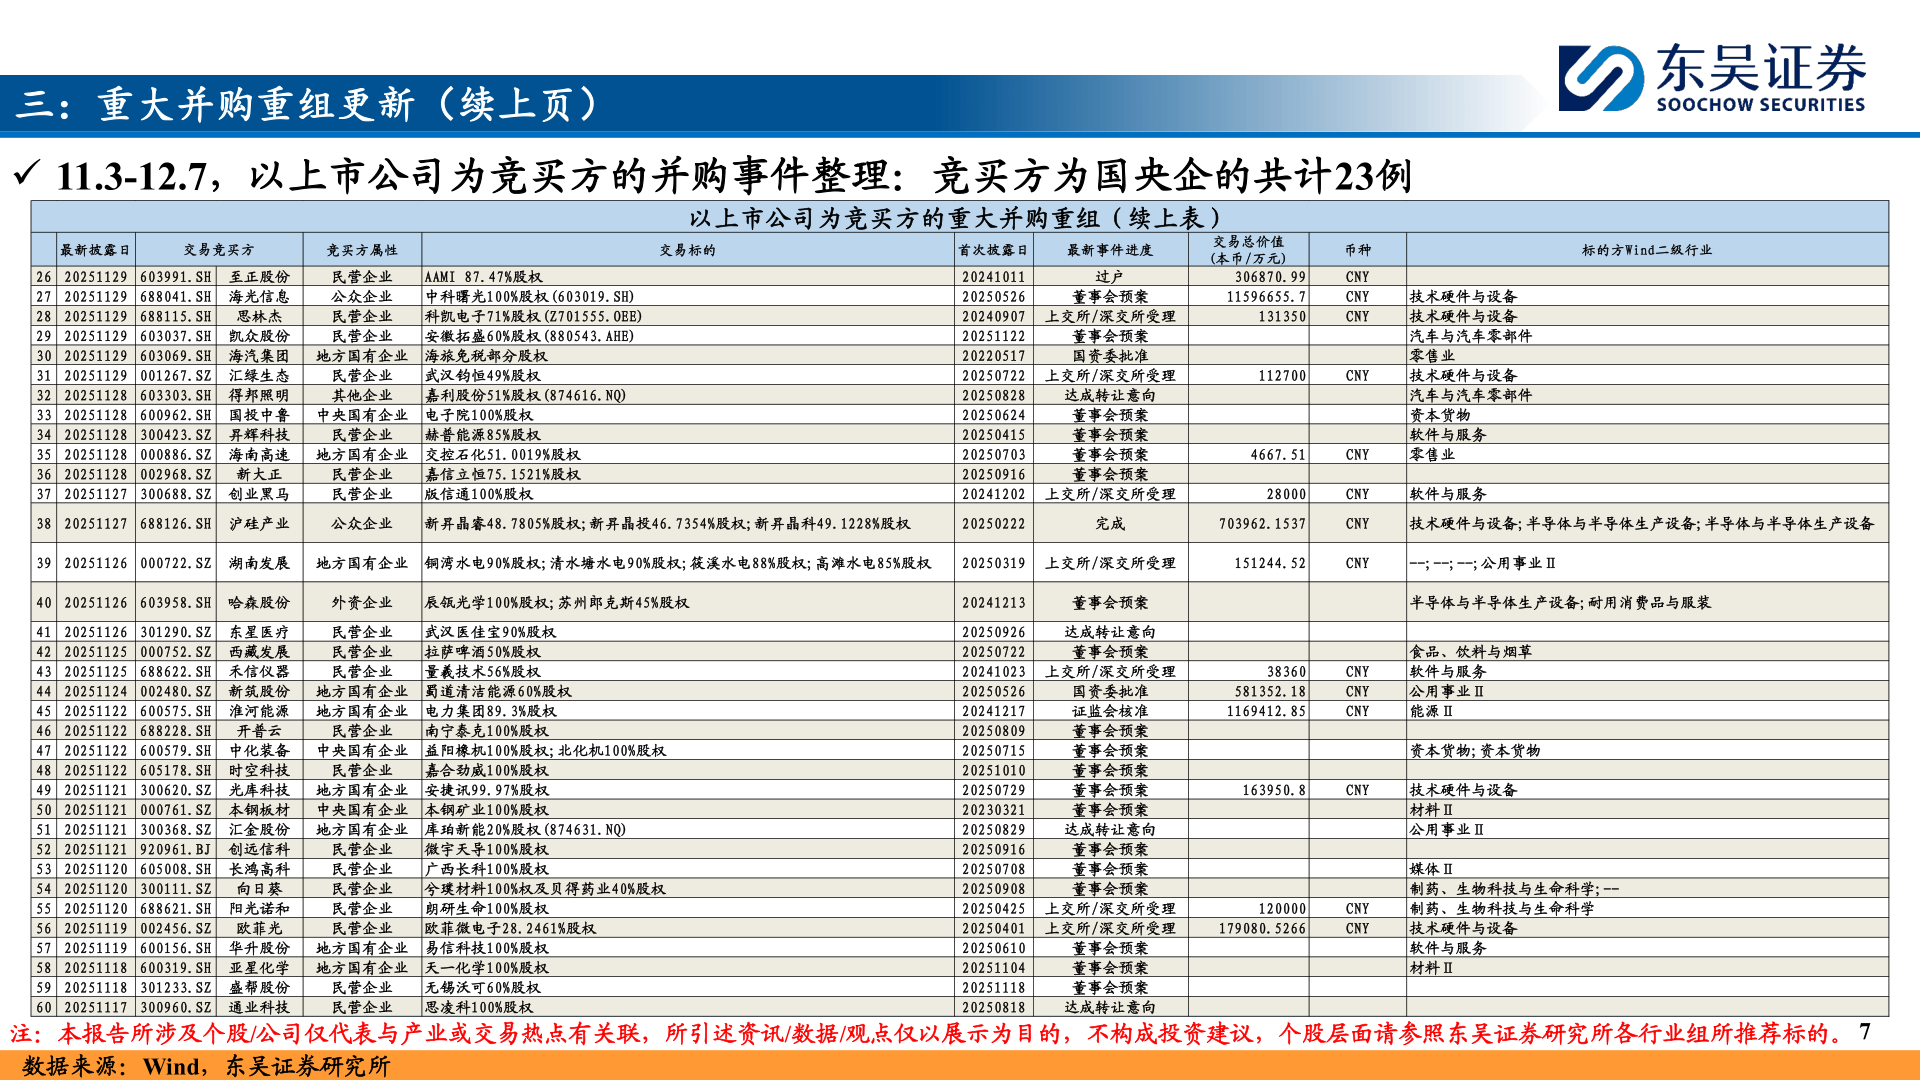The width and height of the screenshot is (1920, 1080).
Task: Click the buyer name 国投中鲁
Action: point(259,415)
